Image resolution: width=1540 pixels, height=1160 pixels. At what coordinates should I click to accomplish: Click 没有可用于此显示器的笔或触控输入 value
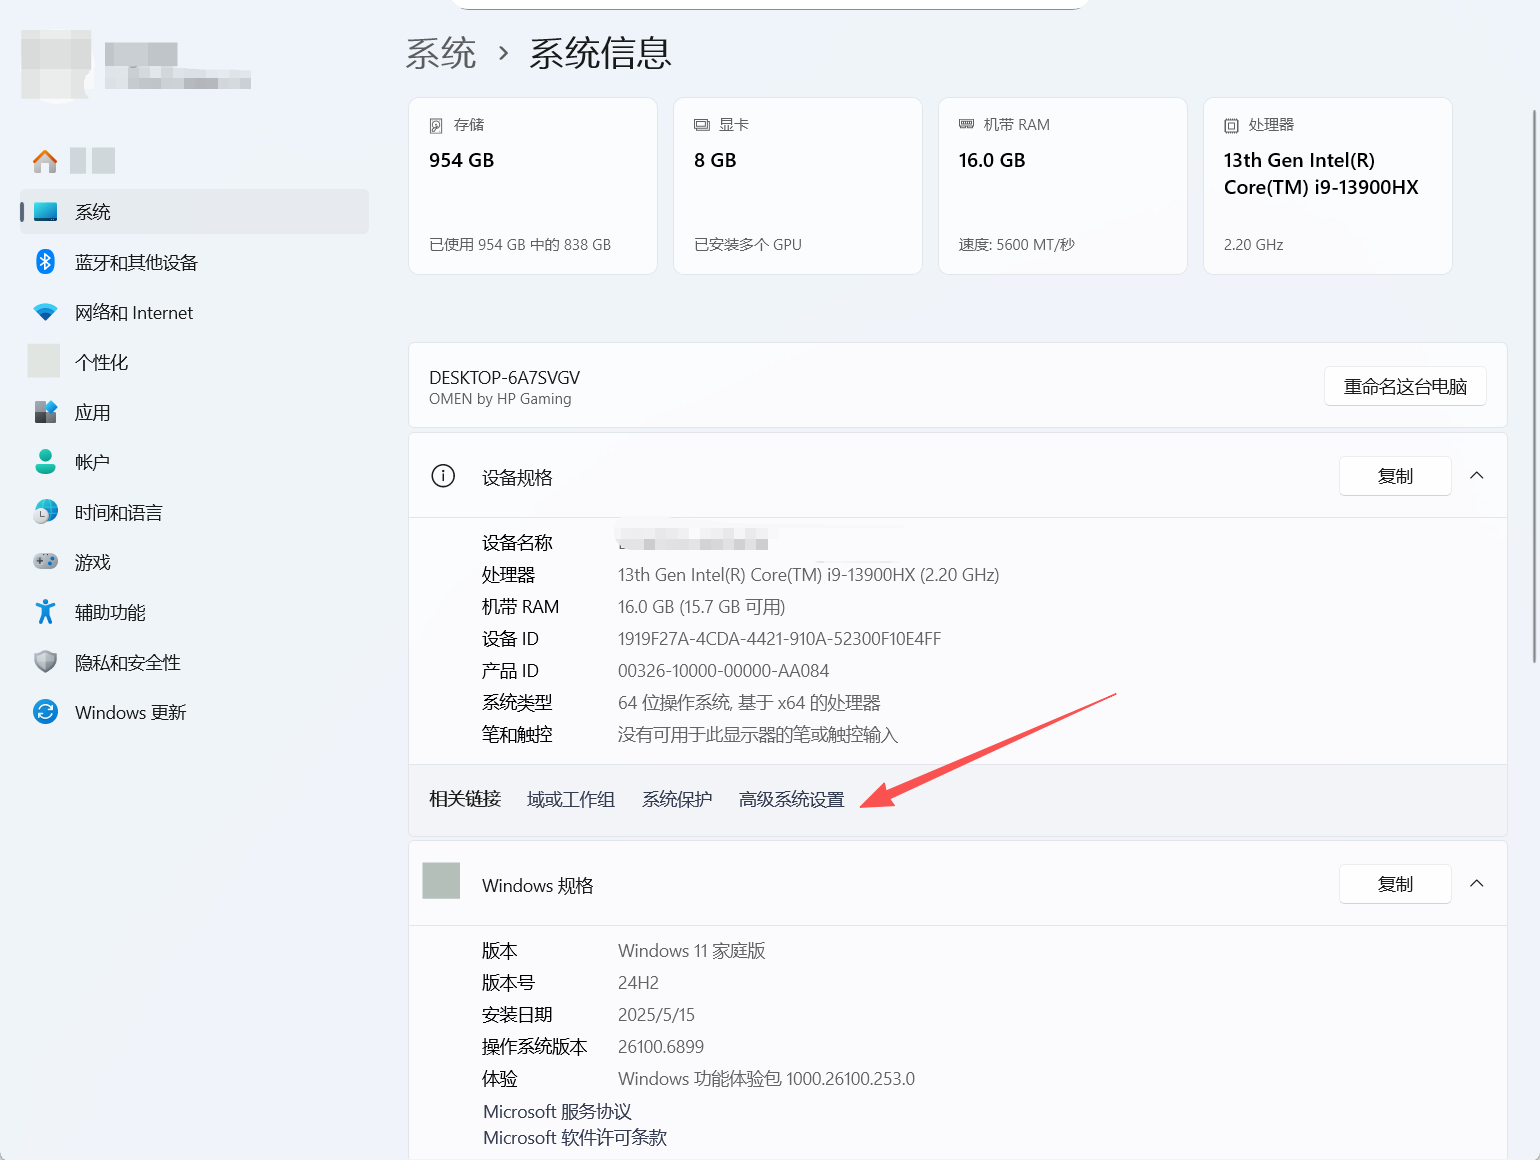point(758,735)
